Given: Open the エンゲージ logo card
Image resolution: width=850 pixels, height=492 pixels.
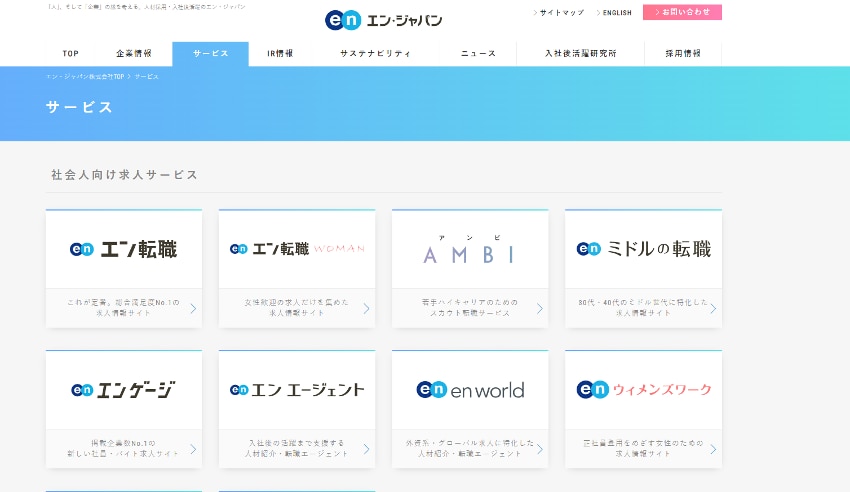Looking at the screenshot, I should (x=124, y=390).
